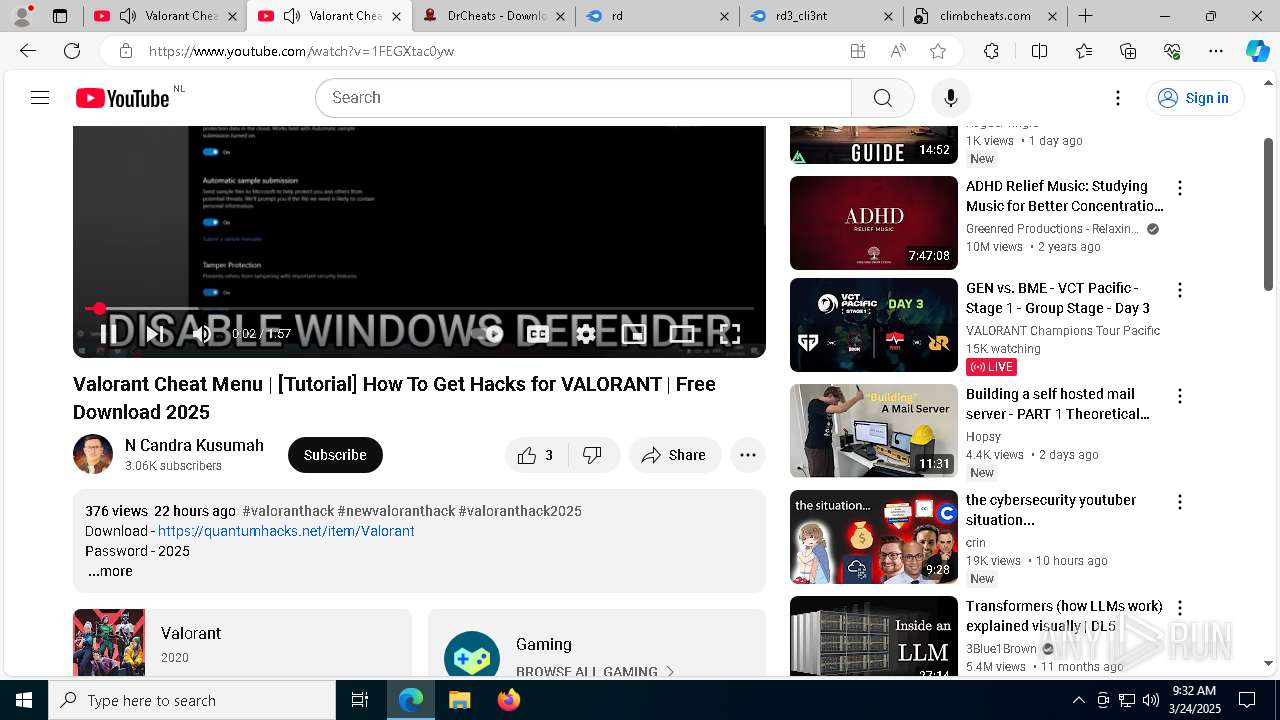Open Edge settings and more menu
The width and height of the screenshot is (1280, 720).
tap(1216, 51)
